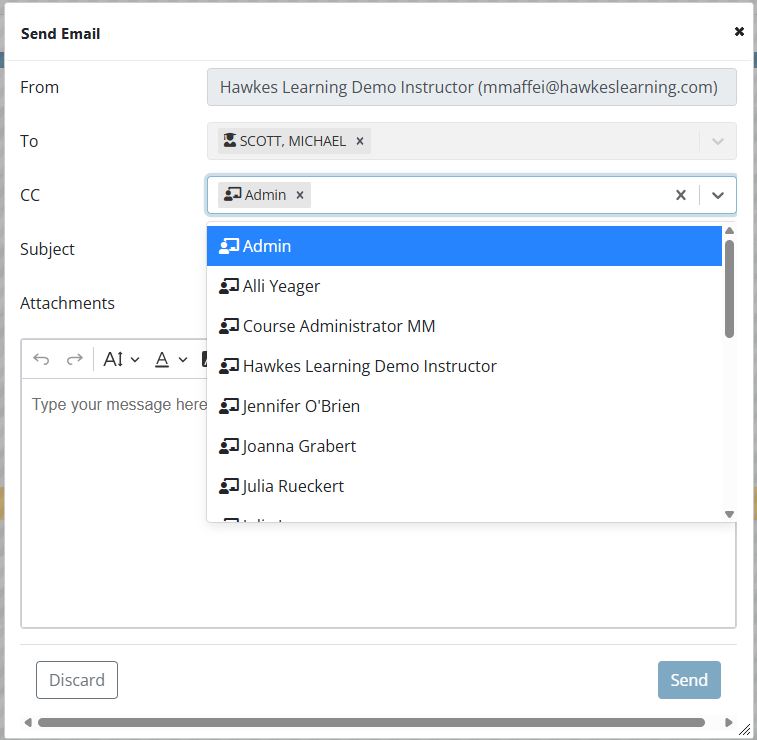This screenshot has height=740, width=757.
Task: Pick Hawkes Learning Demo Instructor option
Action: click(x=463, y=366)
